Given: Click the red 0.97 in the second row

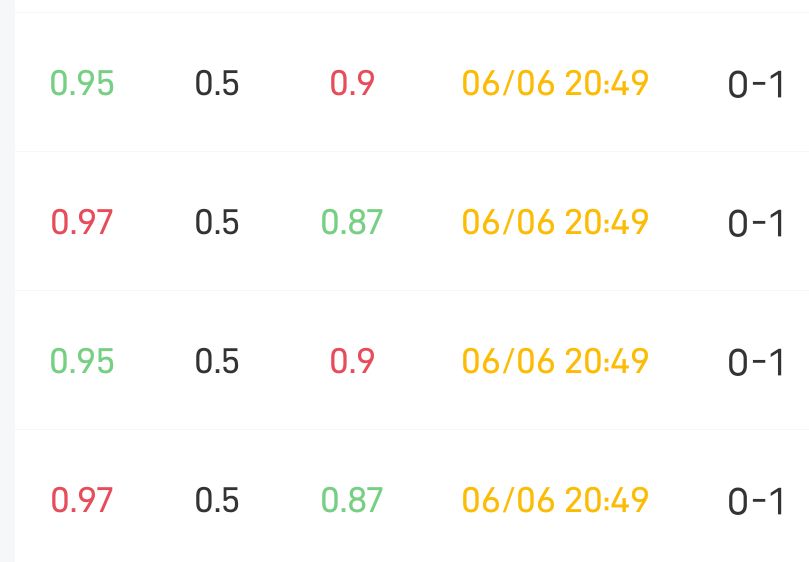Looking at the screenshot, I should pos(82,222).
